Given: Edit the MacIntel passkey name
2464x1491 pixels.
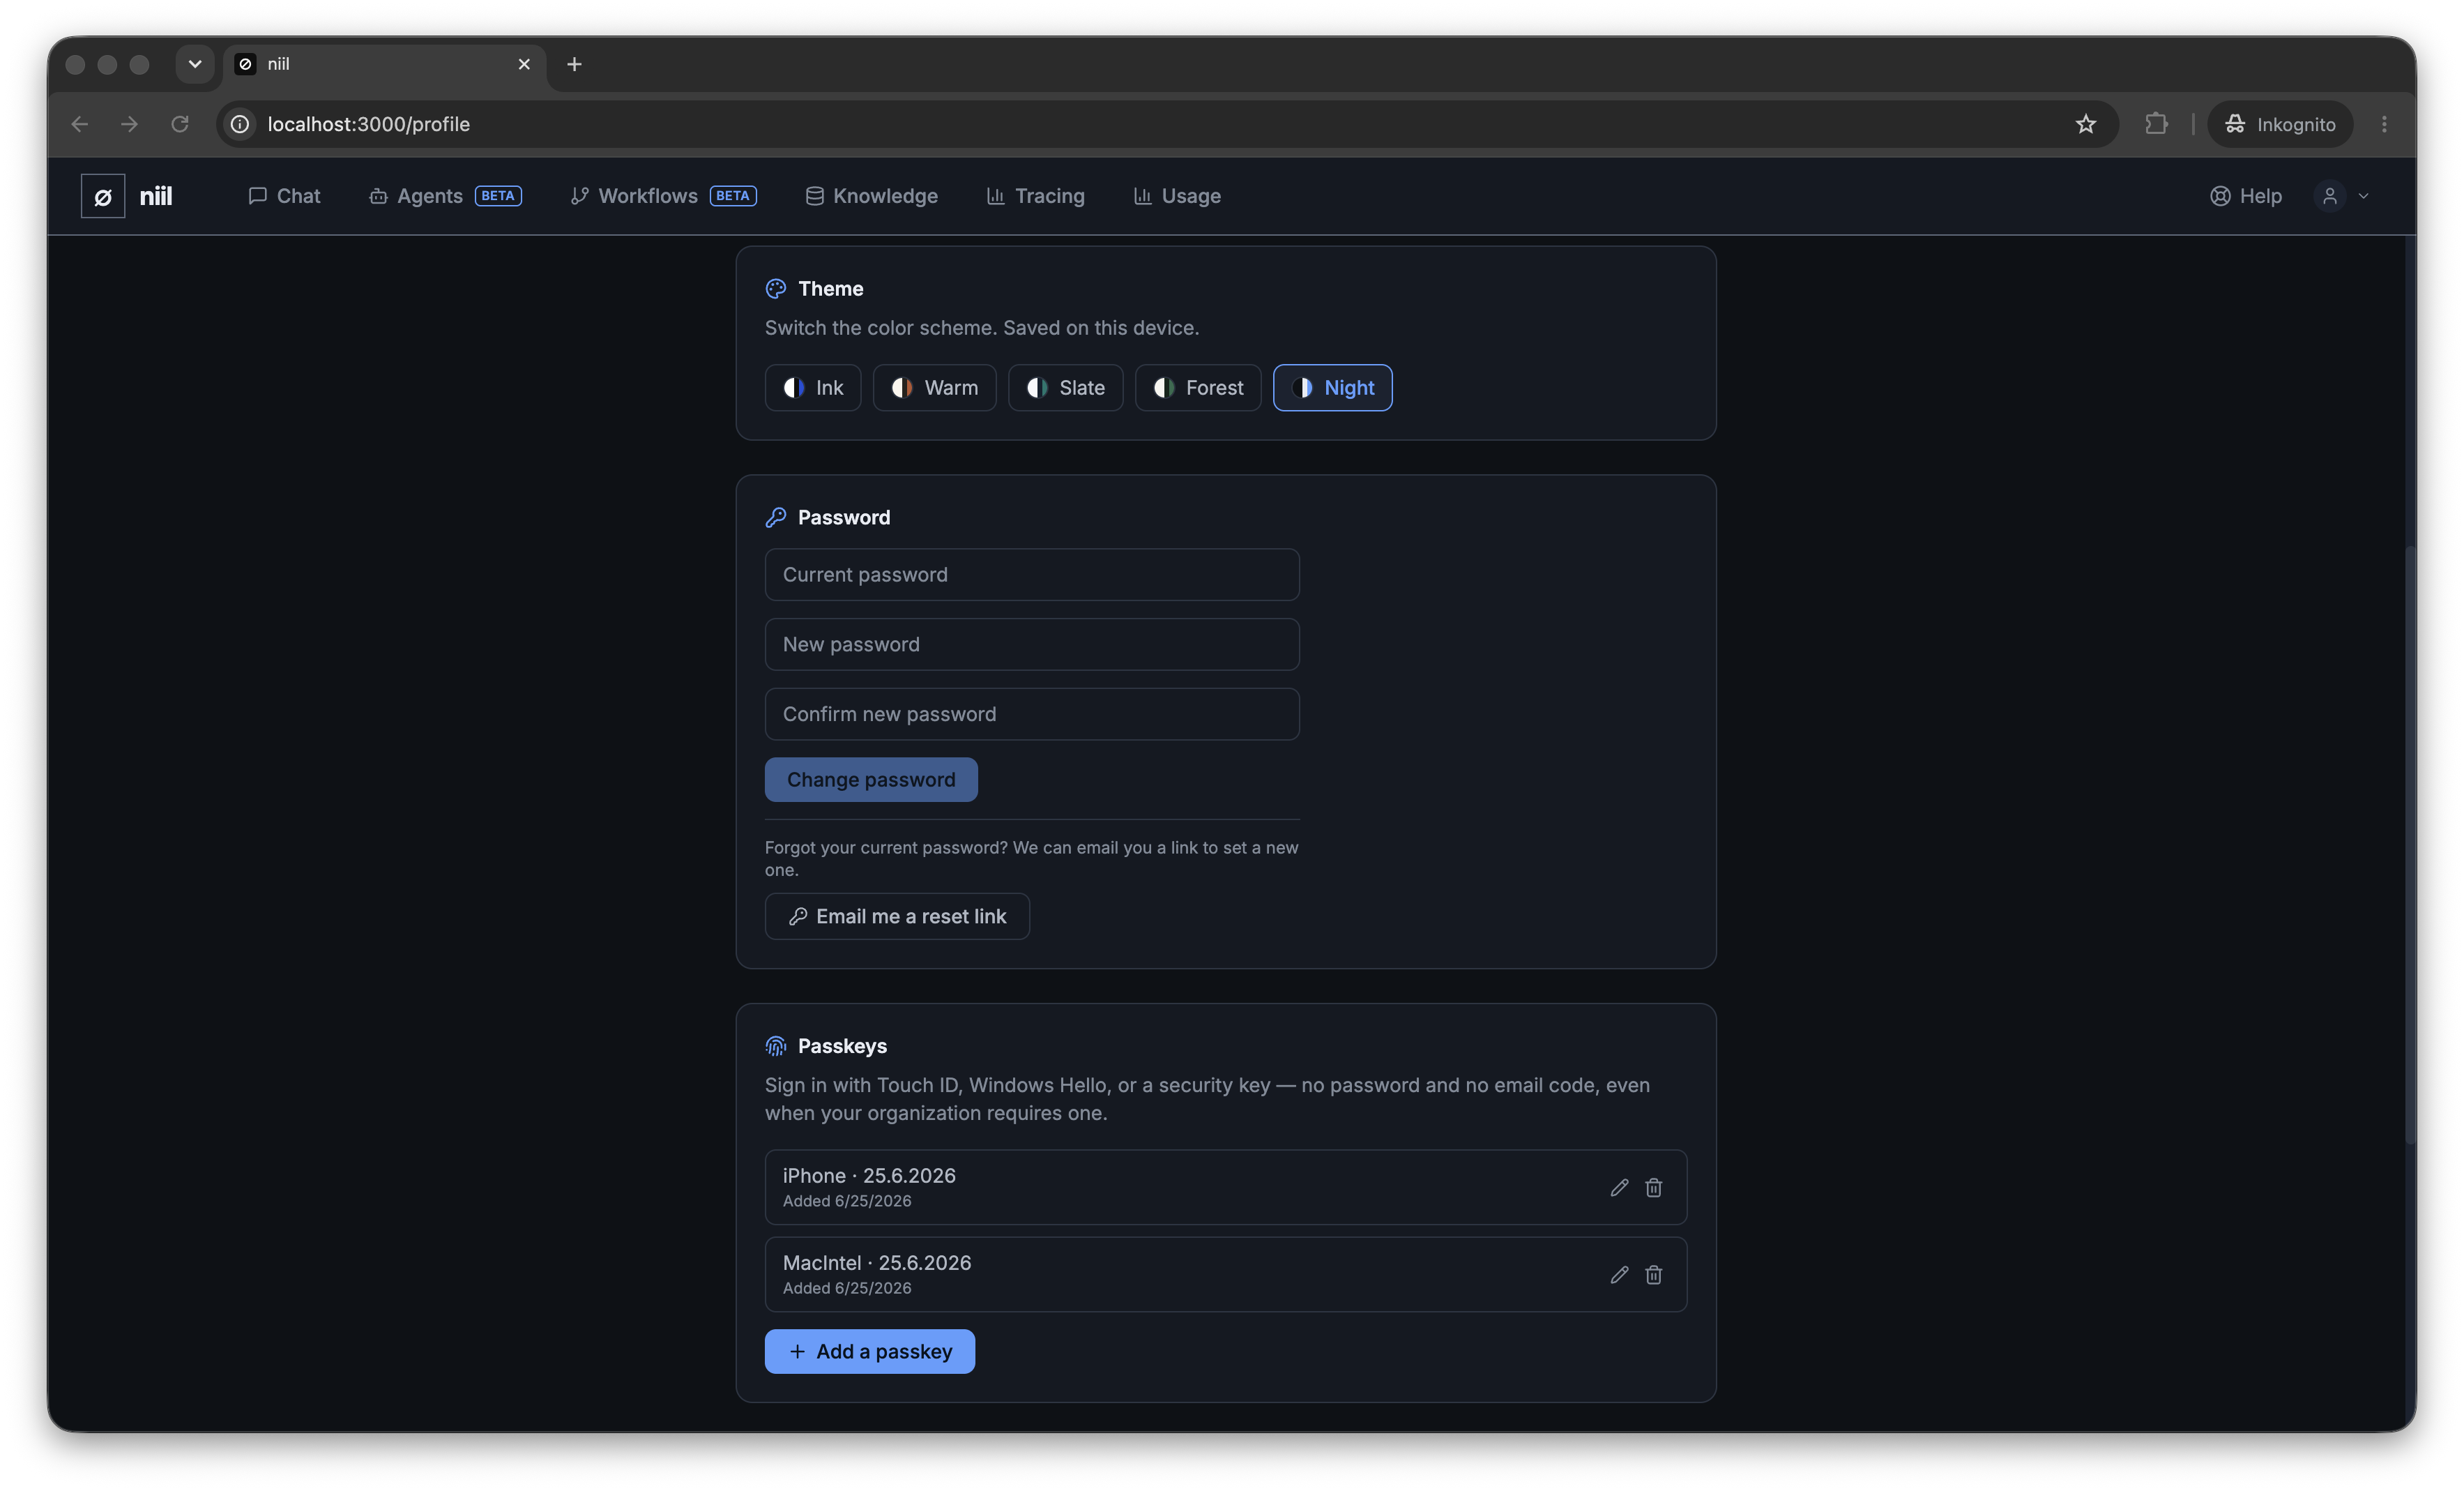Looking at the screenshot, I should pos(1619,1275).
